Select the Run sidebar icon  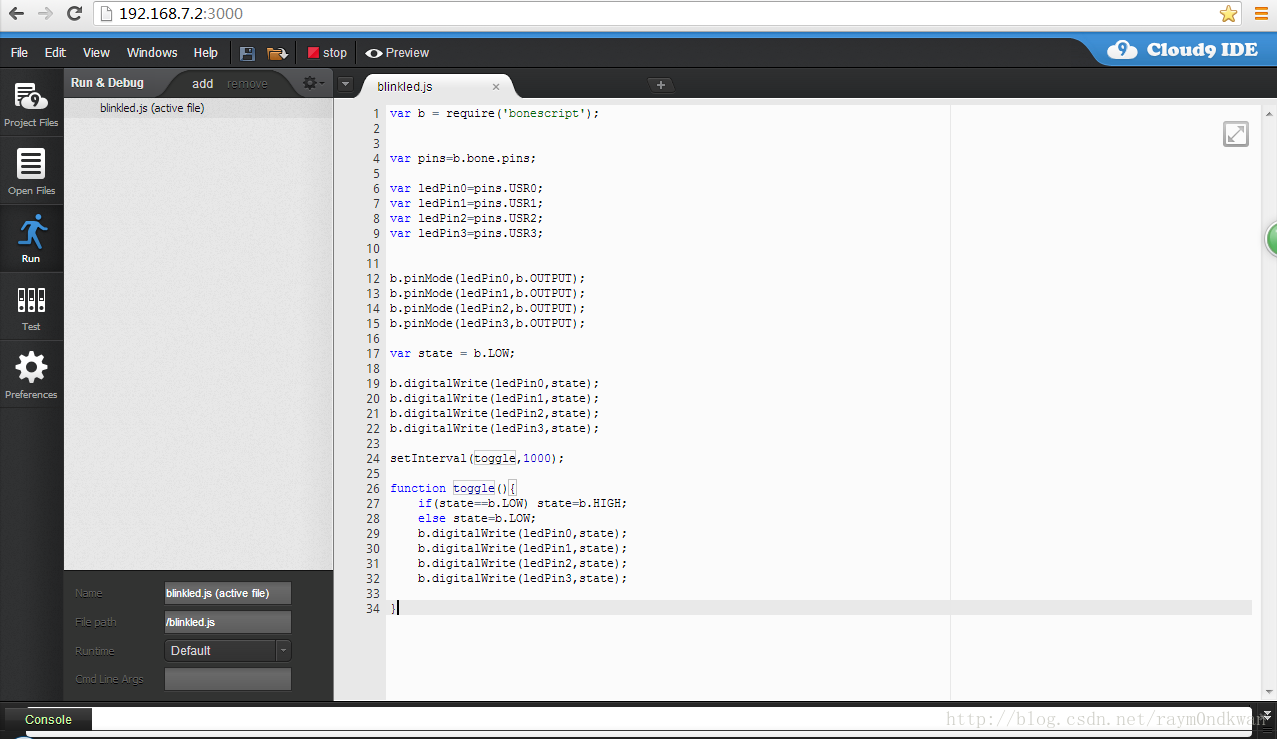point(31,239)
